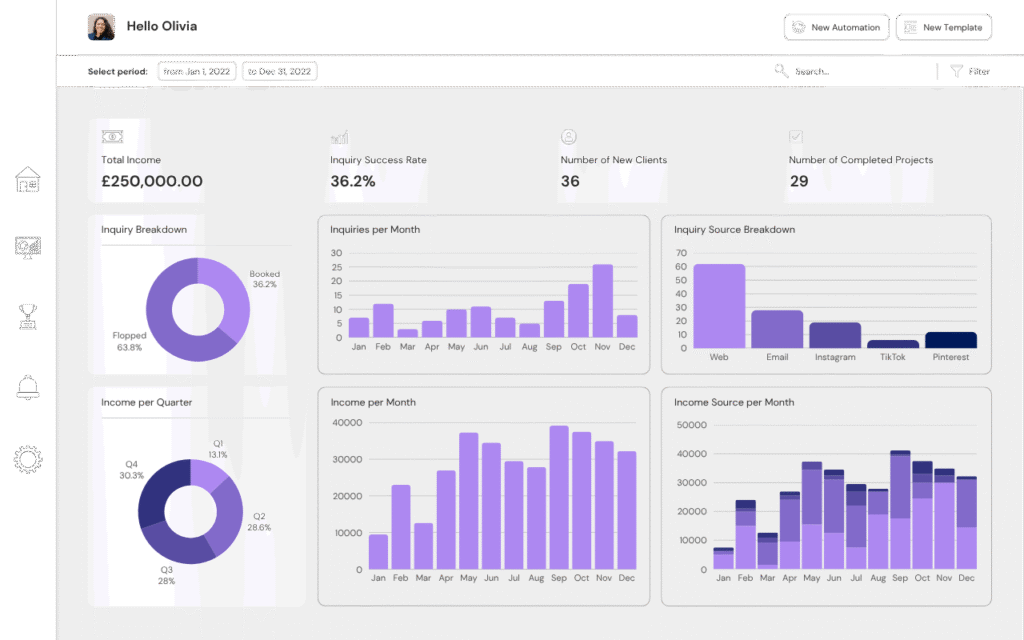The height and width of the screenshot is (640, 1024).
Task: Click Olivia's profile avatar
Action: pyautogui.click(x=101, y=27)
